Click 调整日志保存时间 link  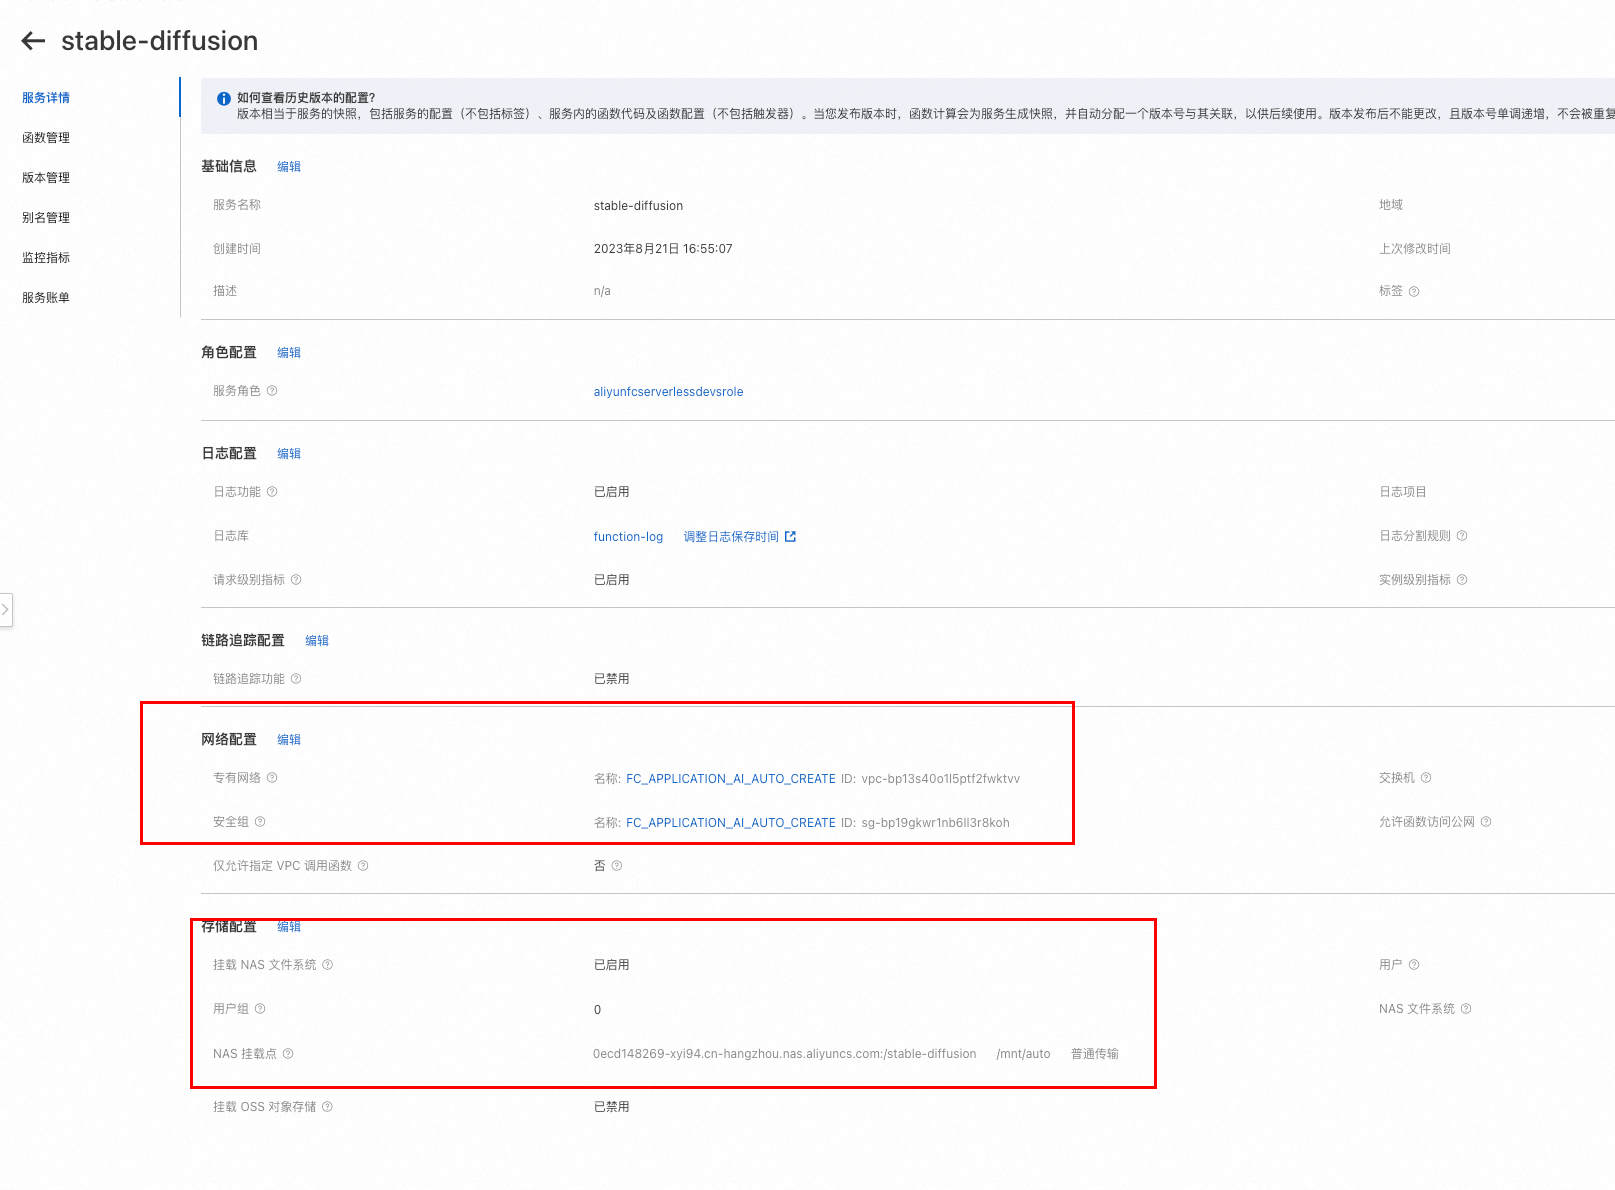coord(731,537)
